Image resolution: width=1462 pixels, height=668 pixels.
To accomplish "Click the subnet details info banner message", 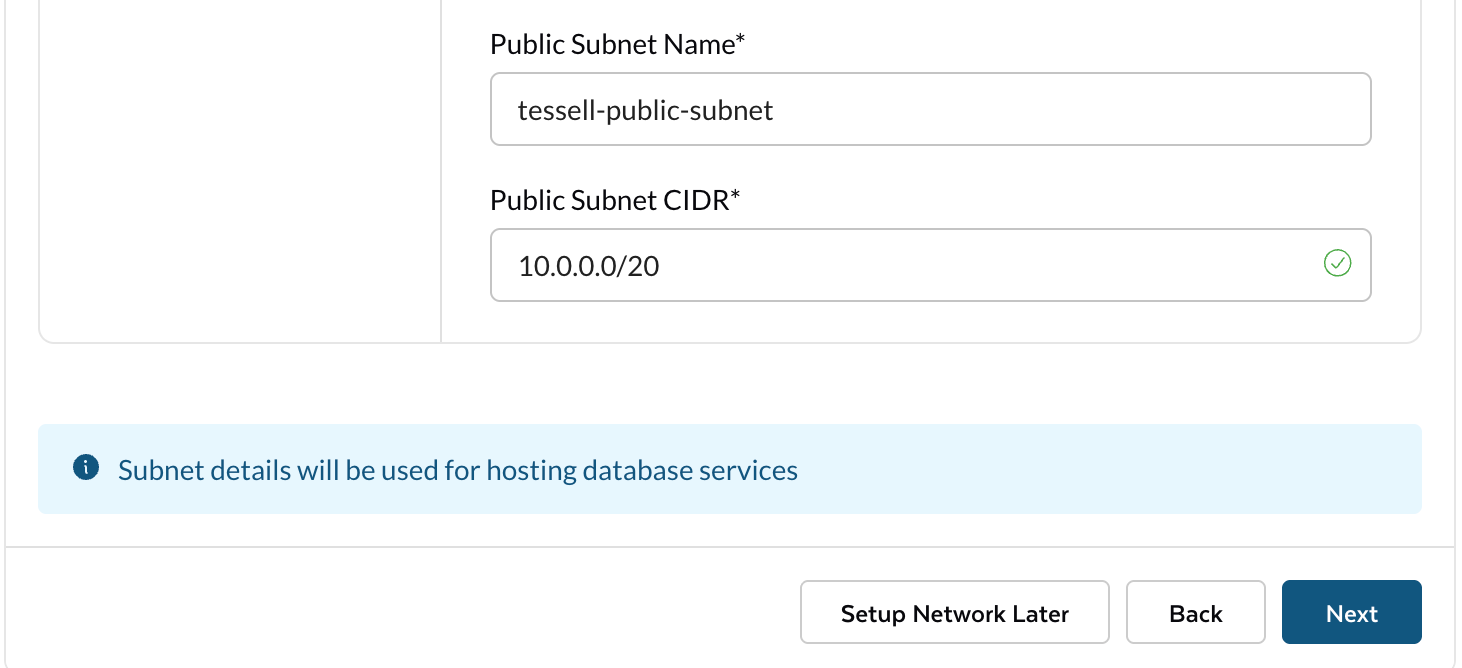I will (x=457, y=470).
